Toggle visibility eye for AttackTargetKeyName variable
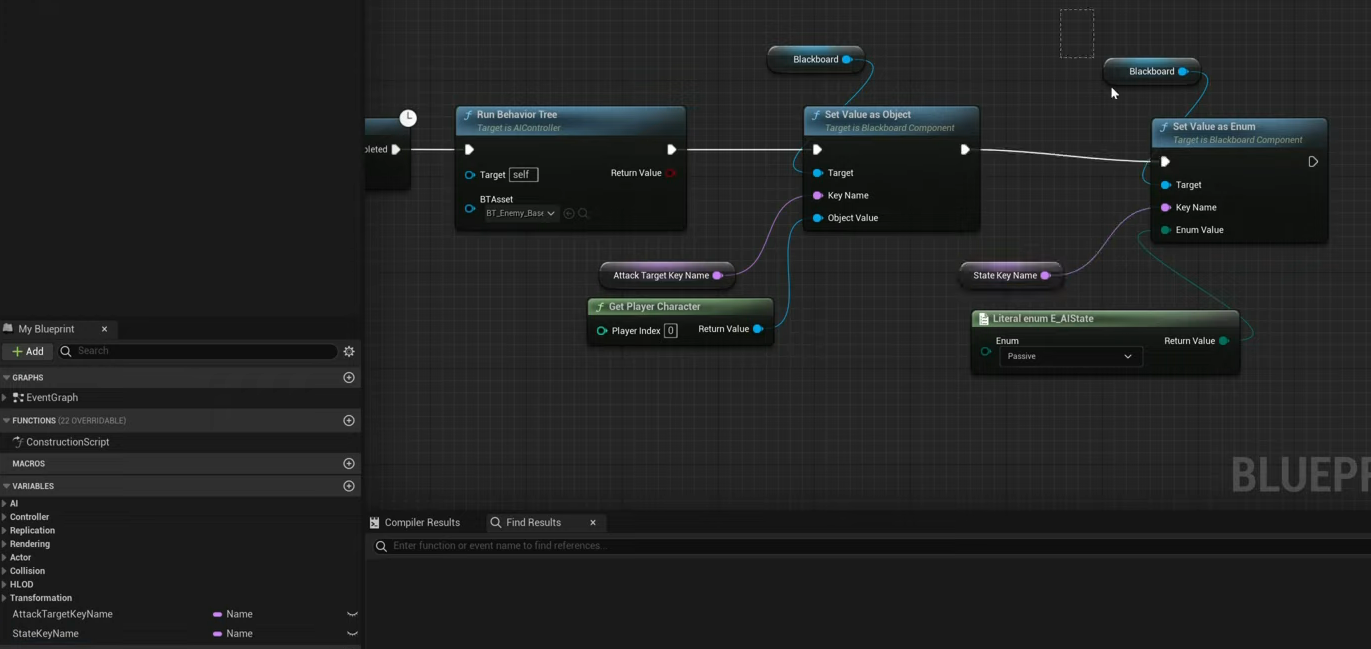The width and height of the screenshot is (1371, 649). (352, 614)
